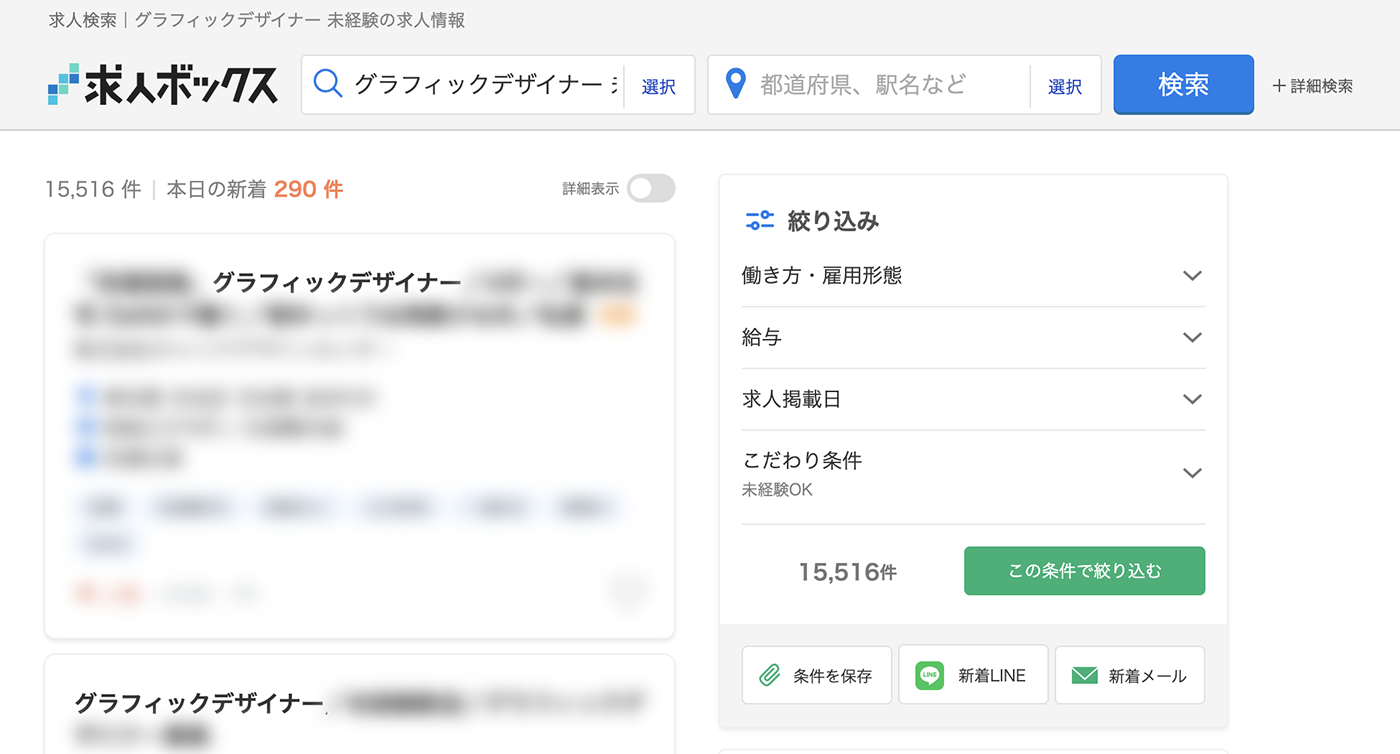Click the paperclip icon in 条件を保存
Image resolution: width=1400 pixels, height=754 pixels.
click(x=769, y=675)
